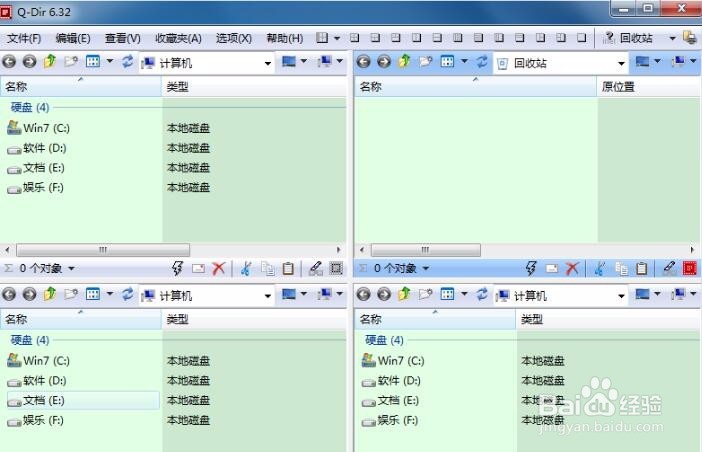Click lightning bolt icon in left status bar

[177, 269]
